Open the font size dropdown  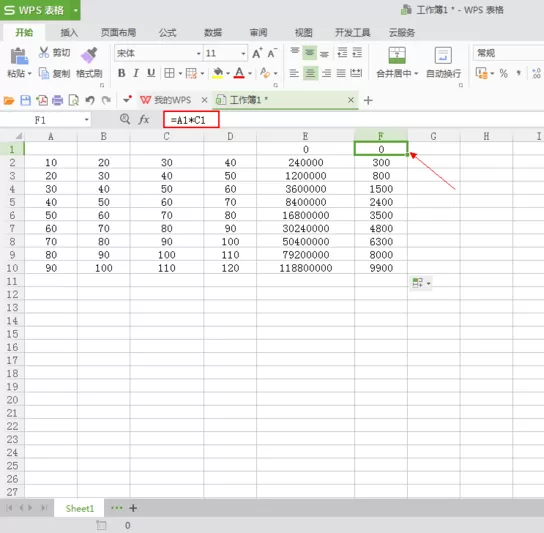(x=243, y=54)
